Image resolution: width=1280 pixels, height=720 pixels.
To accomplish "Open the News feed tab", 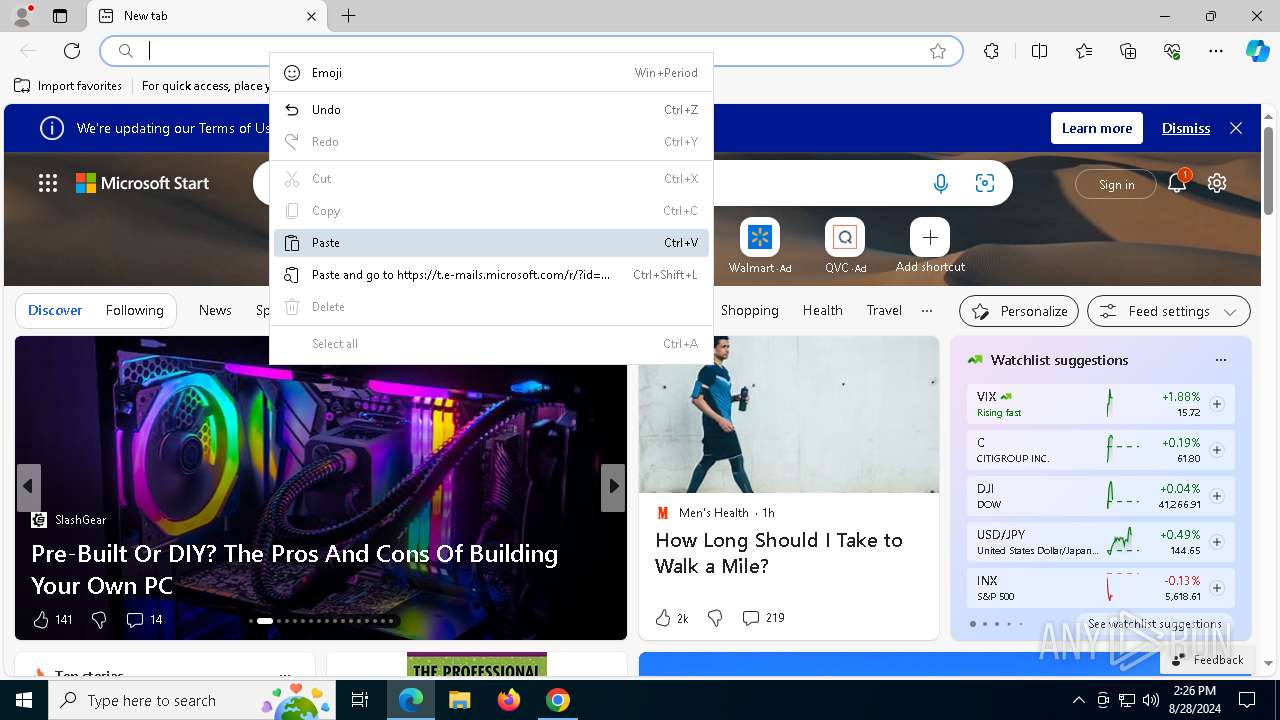I will 215,310.
